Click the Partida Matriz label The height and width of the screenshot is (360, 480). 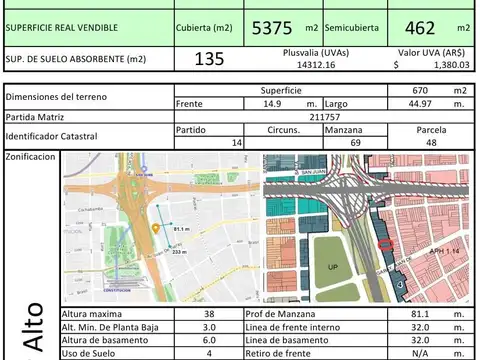[35, 117]
